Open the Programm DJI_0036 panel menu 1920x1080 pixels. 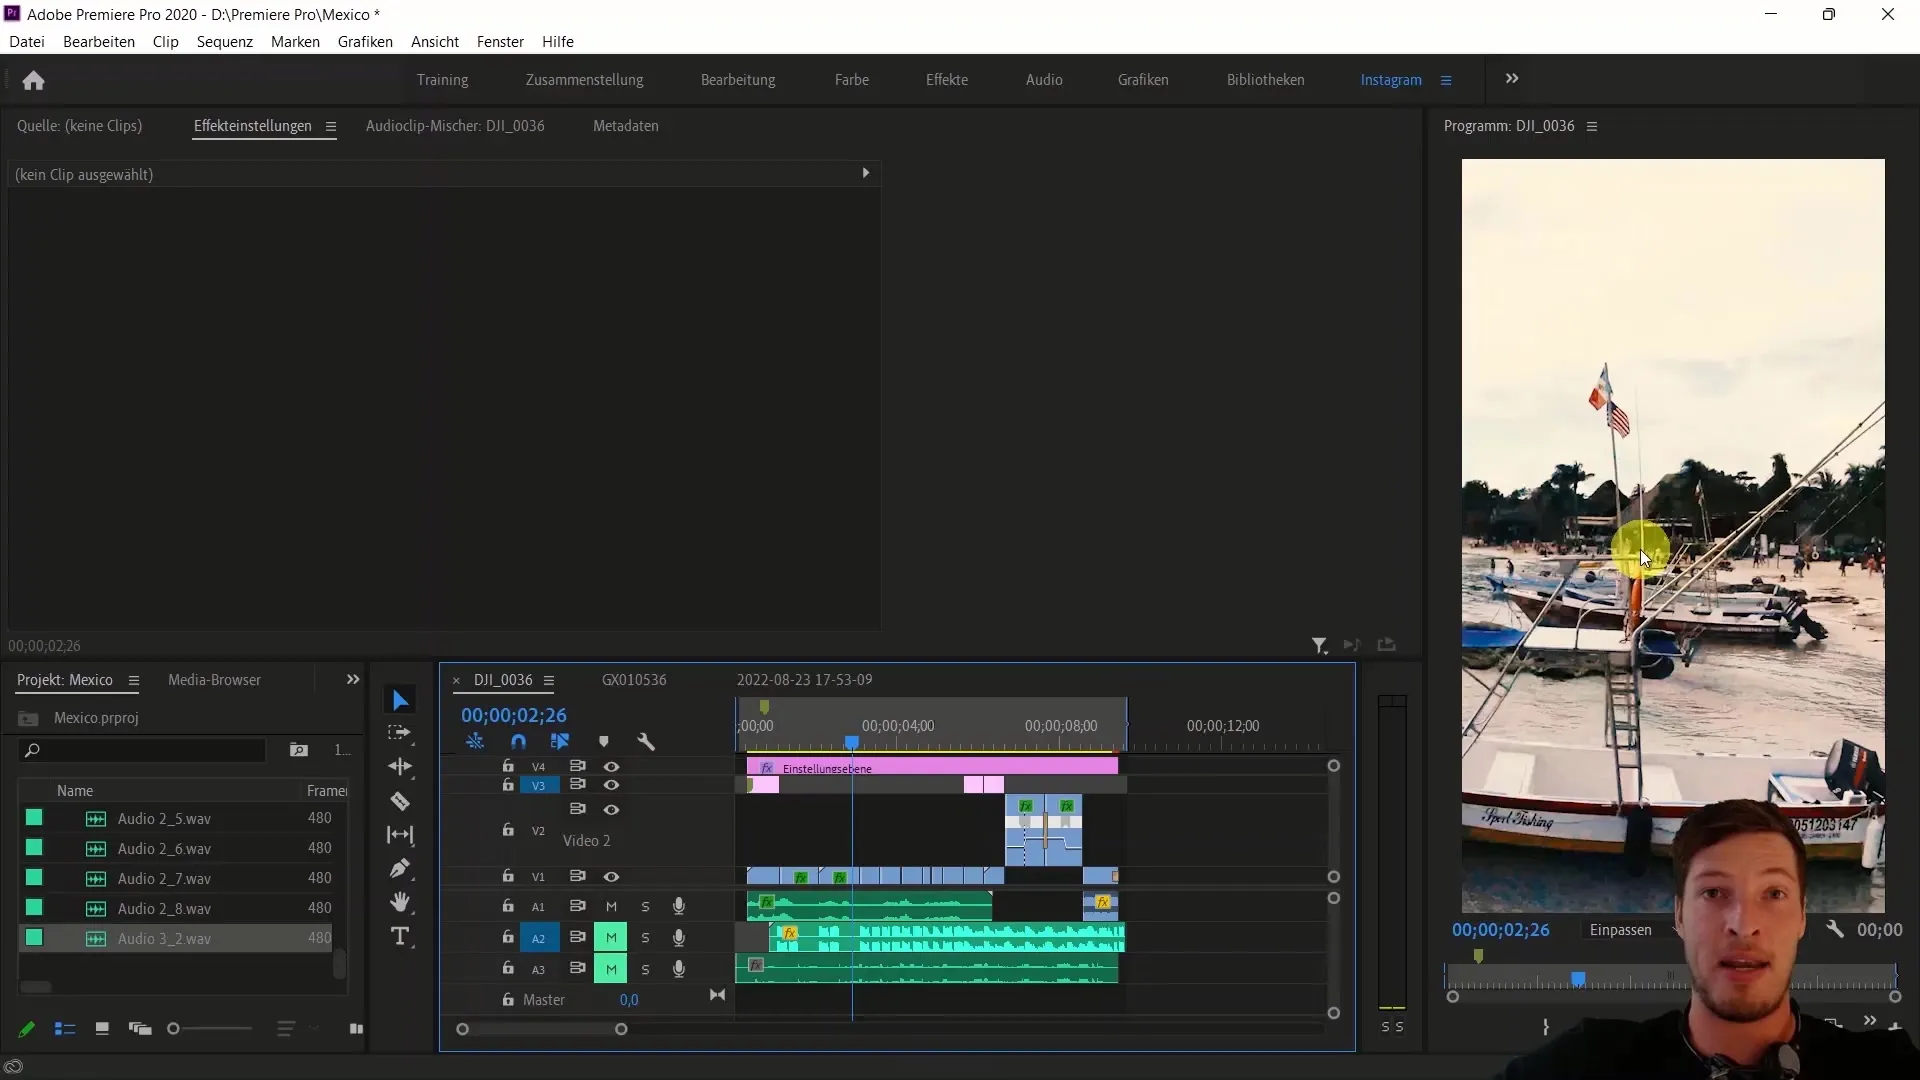click(x=1592, y=126)
